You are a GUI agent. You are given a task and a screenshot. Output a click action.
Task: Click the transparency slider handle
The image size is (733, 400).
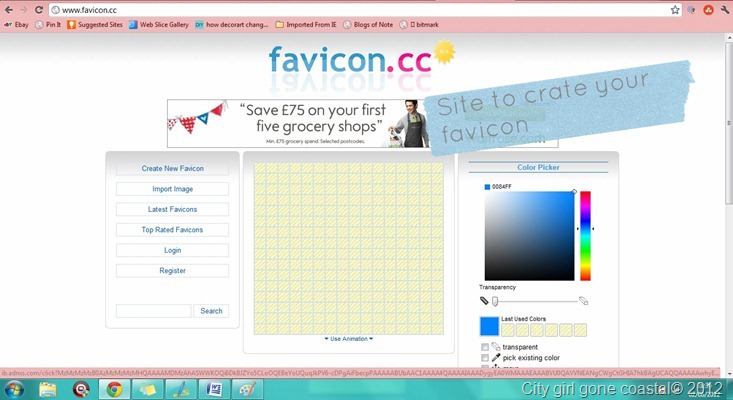(x=495, y=301)
